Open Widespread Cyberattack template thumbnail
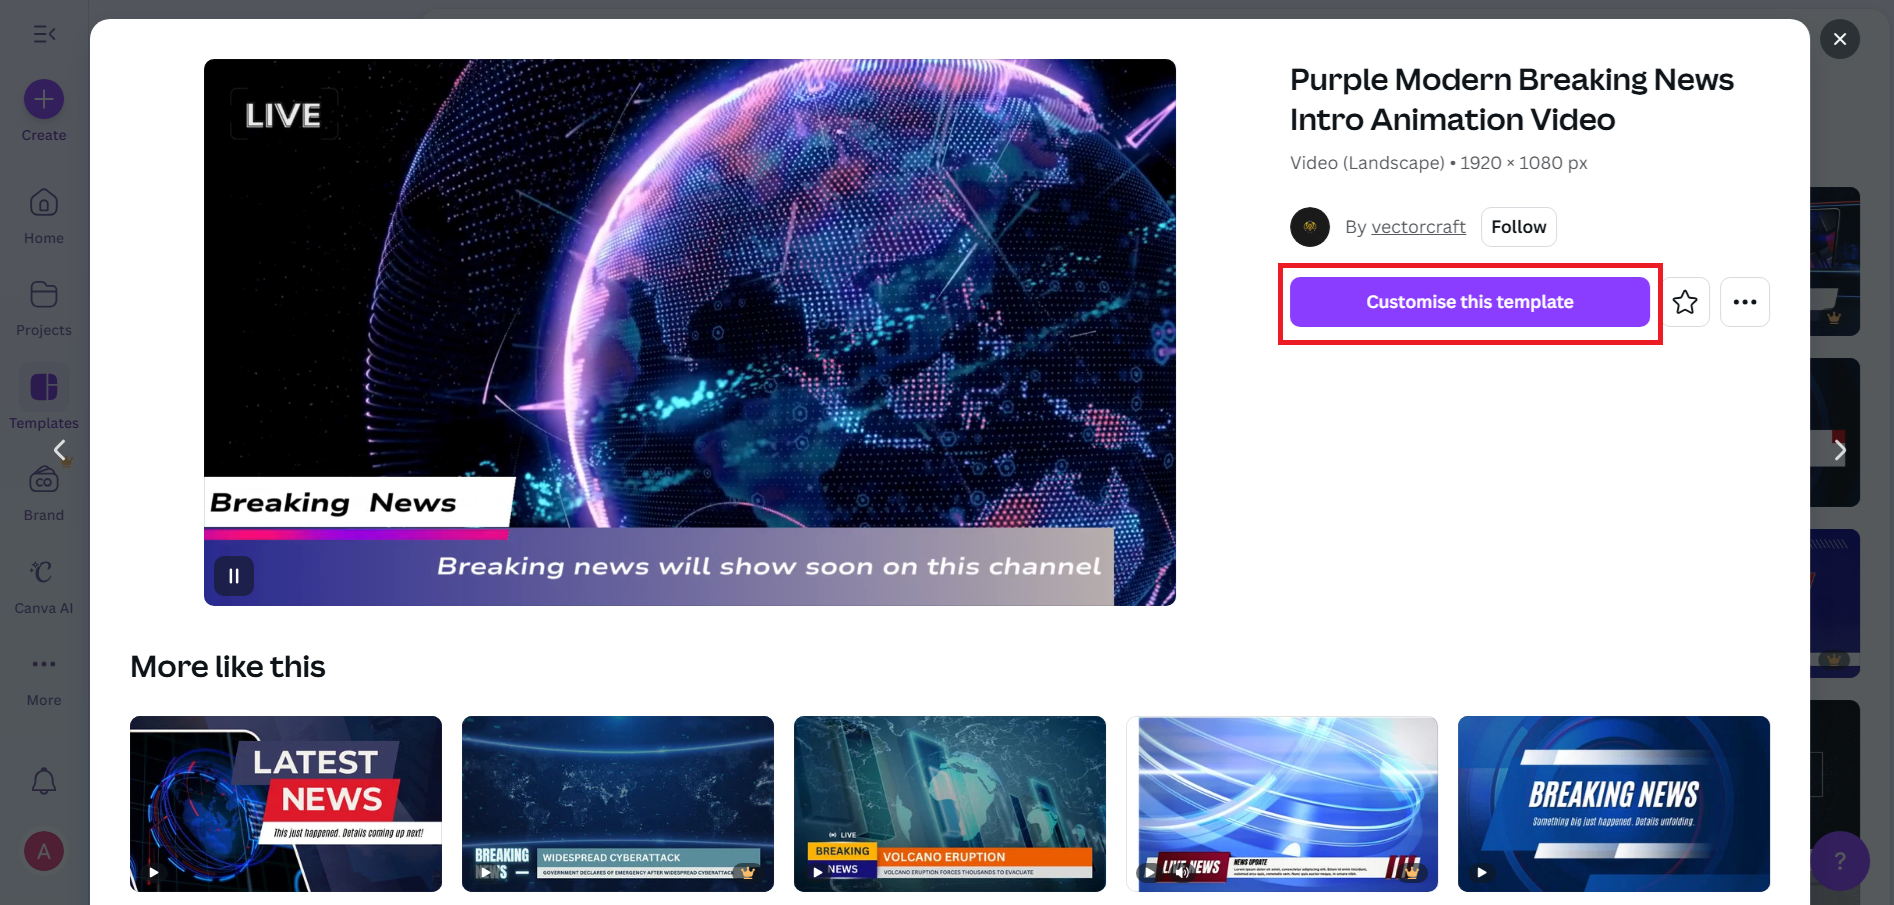The width and height of the screenshot is (1894, 905). [618, 804]
